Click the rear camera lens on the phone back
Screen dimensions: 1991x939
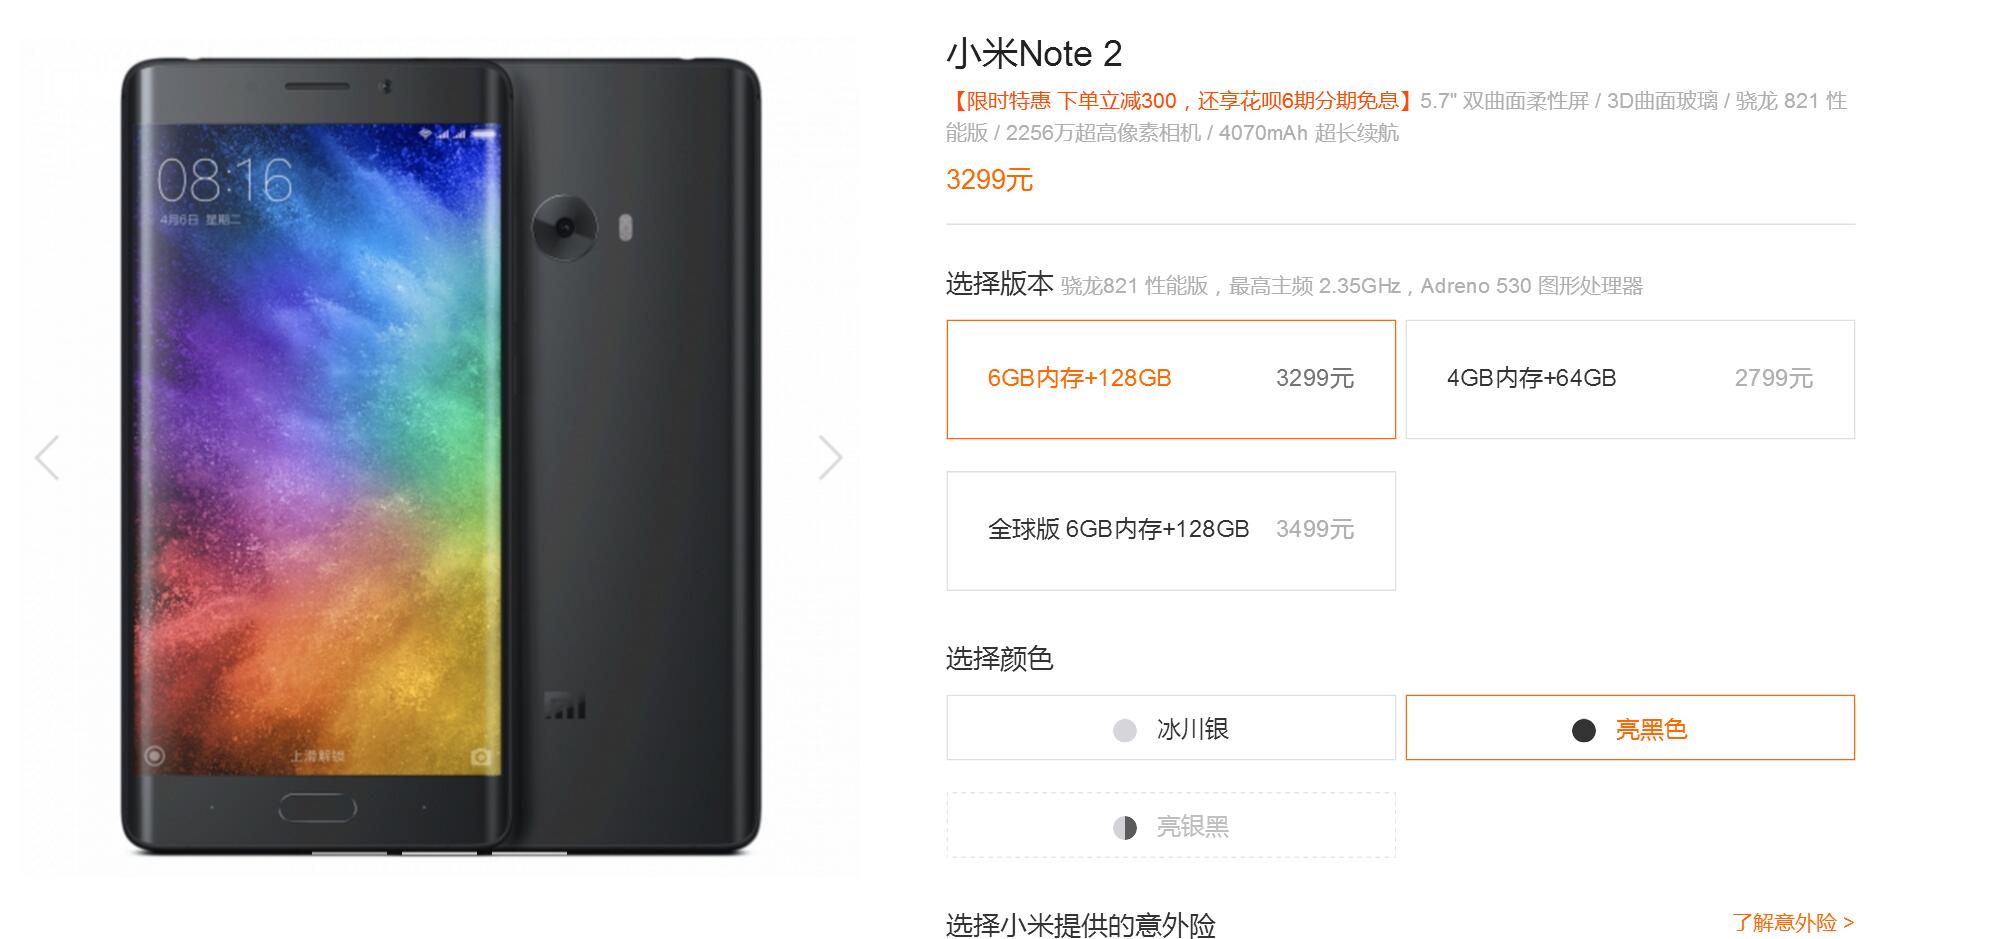564,227
